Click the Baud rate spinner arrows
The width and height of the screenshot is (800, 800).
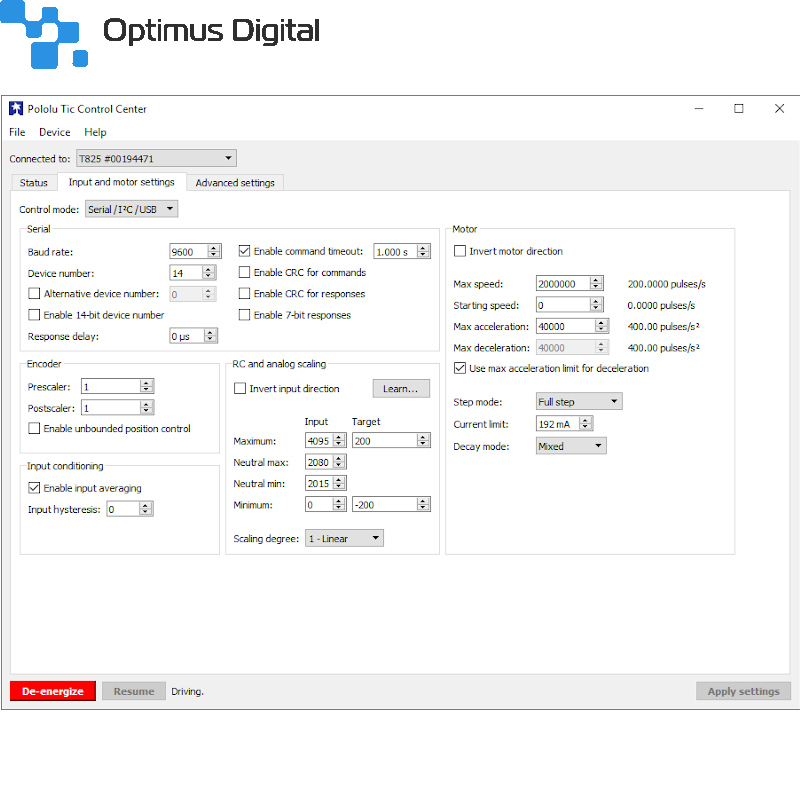click(214, 252)
